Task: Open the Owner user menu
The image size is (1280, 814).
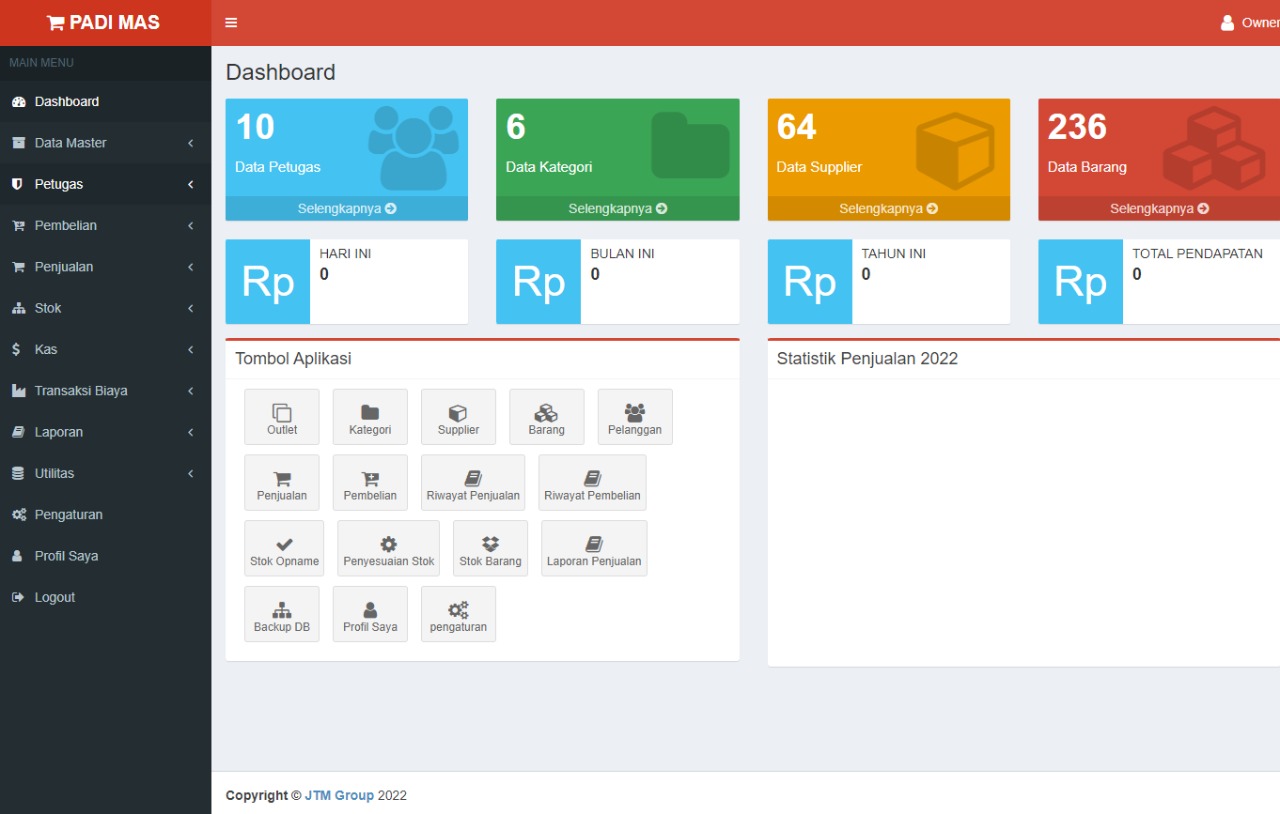Action: (x=1250, y=23)
